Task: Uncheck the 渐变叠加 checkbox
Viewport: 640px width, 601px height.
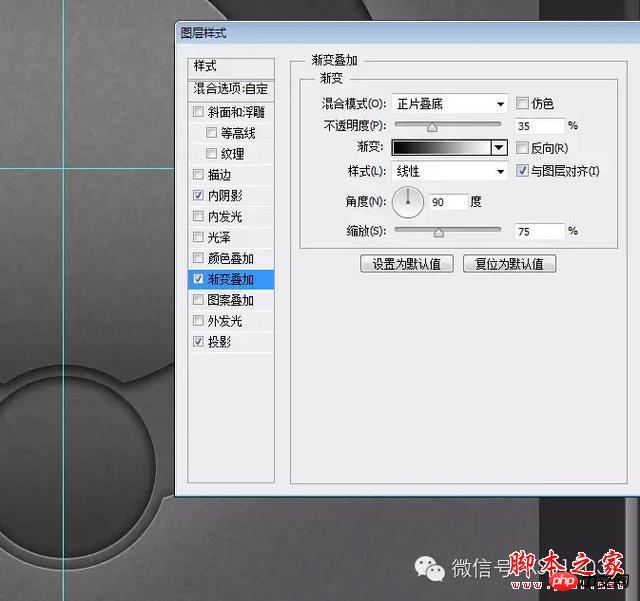Action: 198,279
